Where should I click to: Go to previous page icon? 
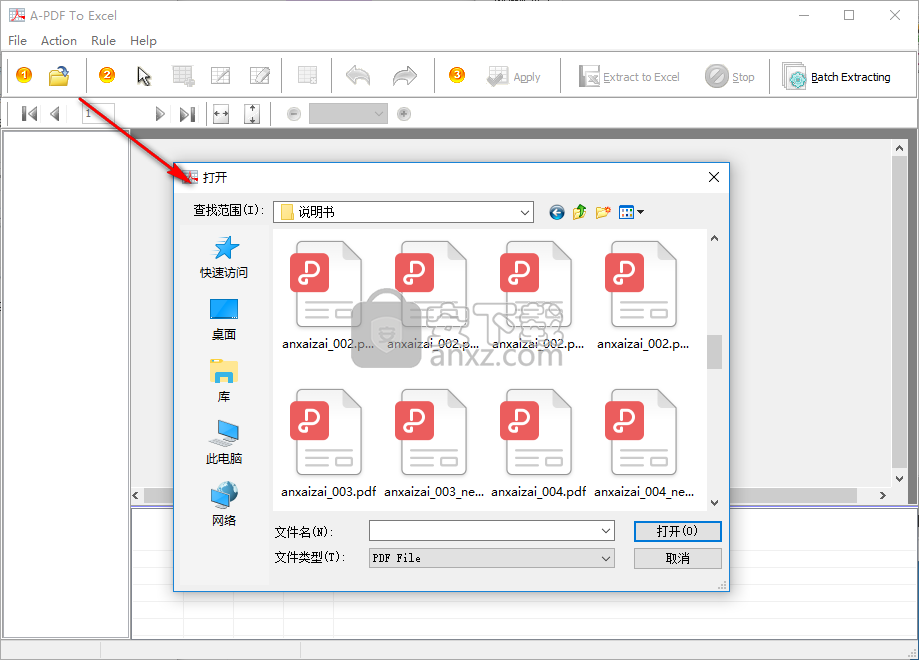click(55, 114)
